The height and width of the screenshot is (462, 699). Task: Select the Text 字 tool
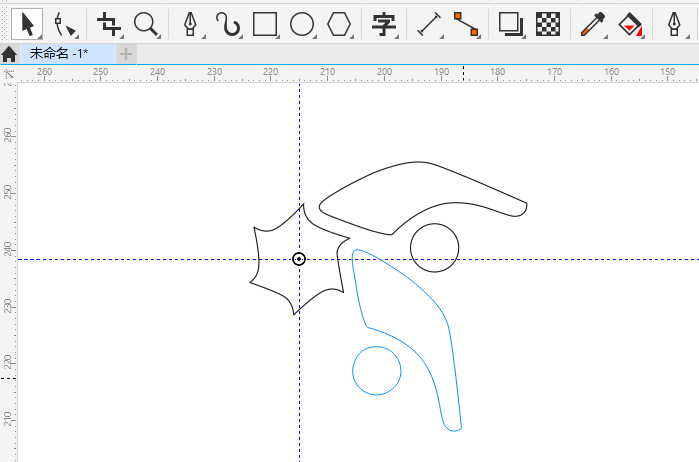point(384,24)
